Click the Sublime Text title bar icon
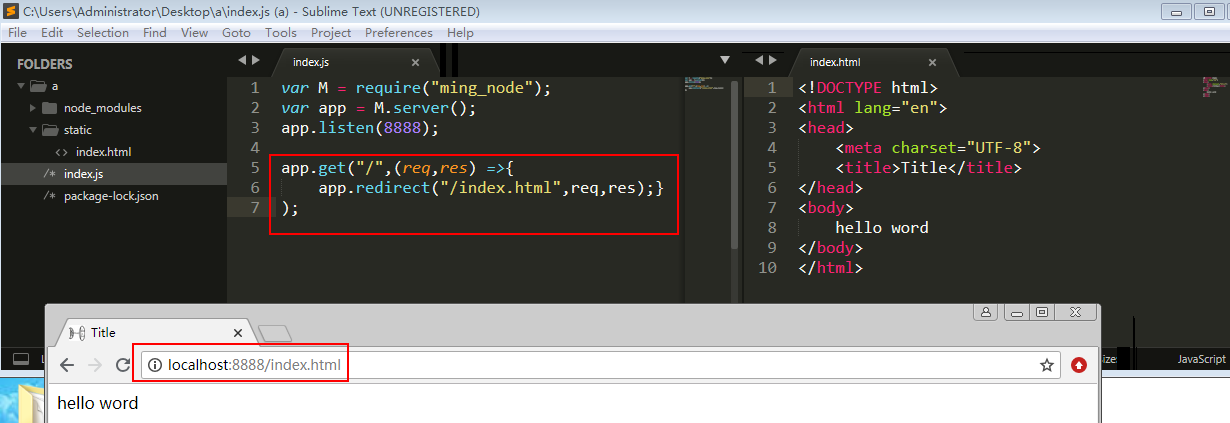This screenshot has width=1230, height=423. point(10,11)
